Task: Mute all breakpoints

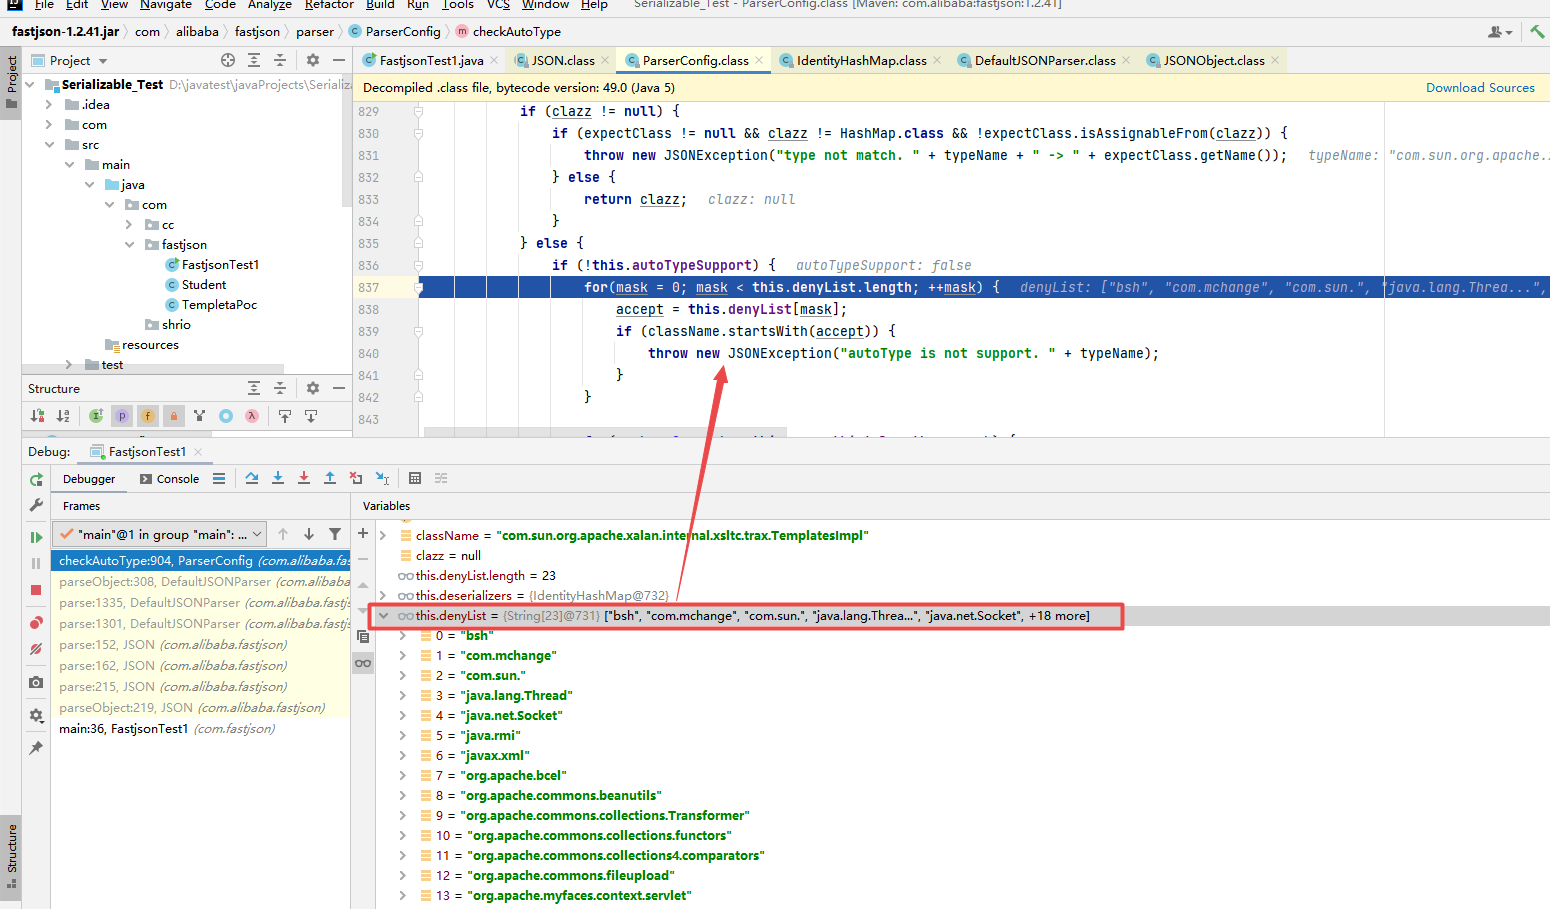Action: (x=35, y=647)
